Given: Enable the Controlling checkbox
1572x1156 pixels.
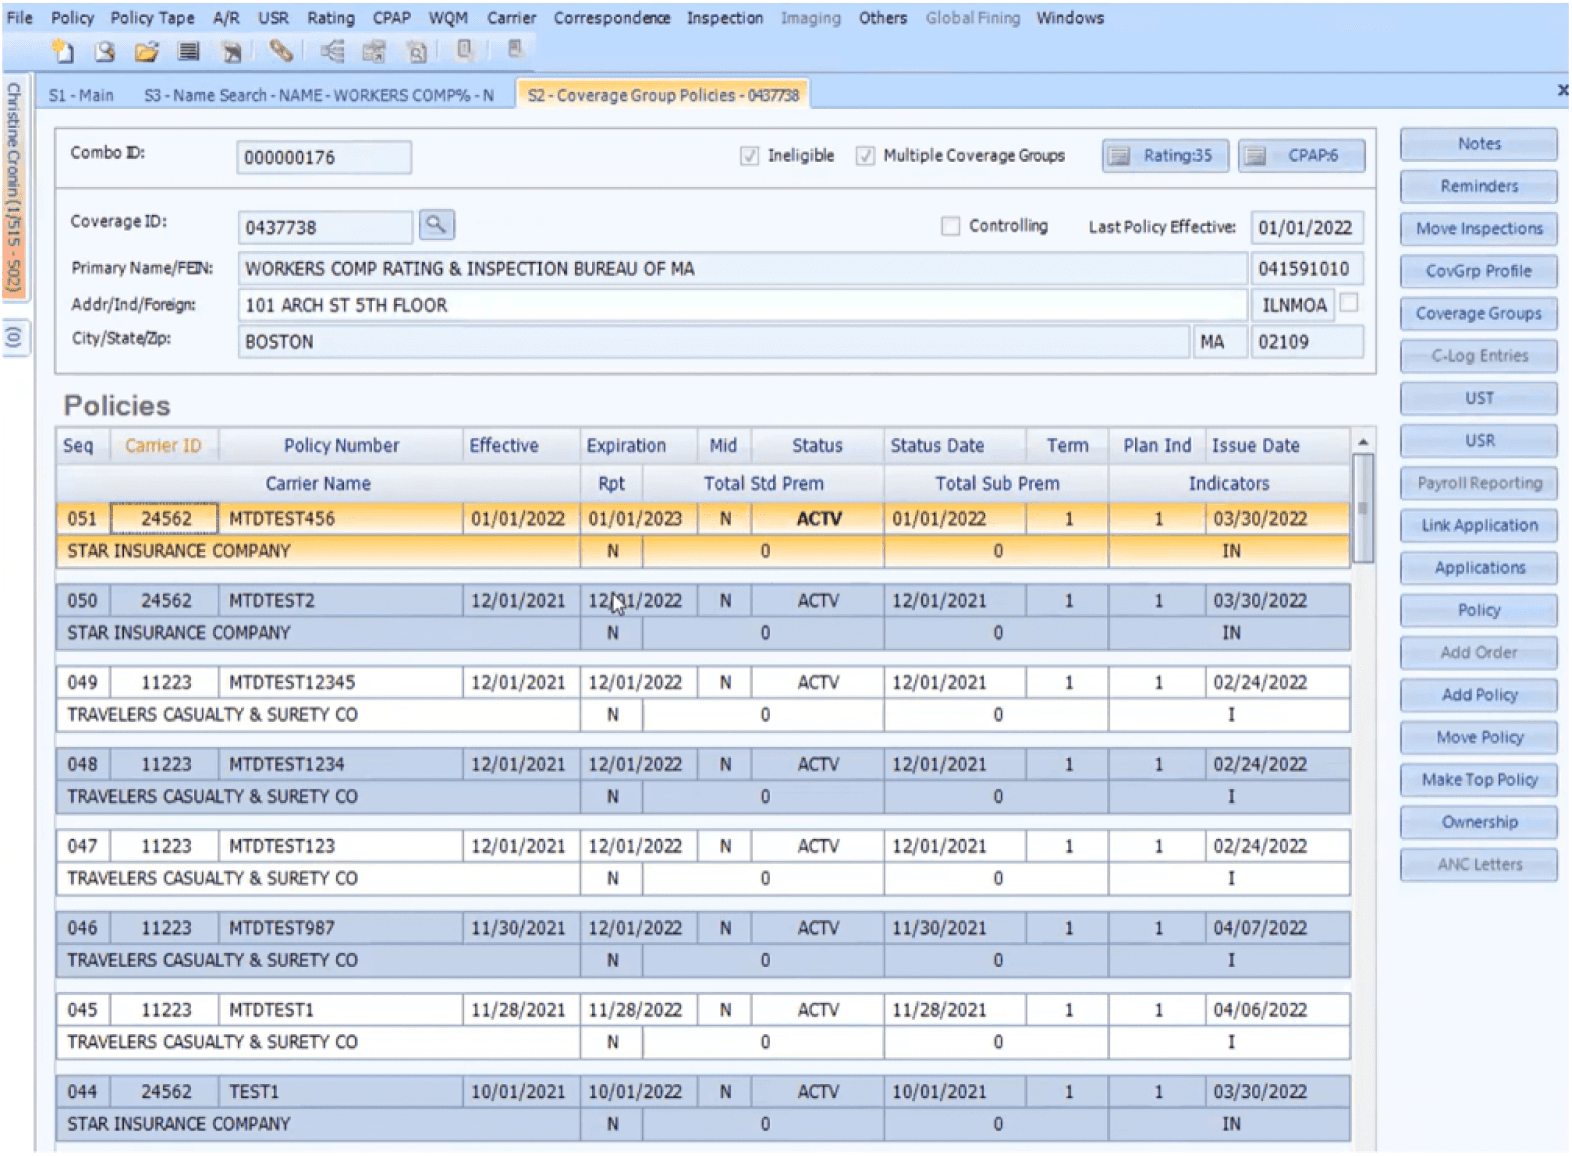Looking at the screenshot, I should 950,226.
